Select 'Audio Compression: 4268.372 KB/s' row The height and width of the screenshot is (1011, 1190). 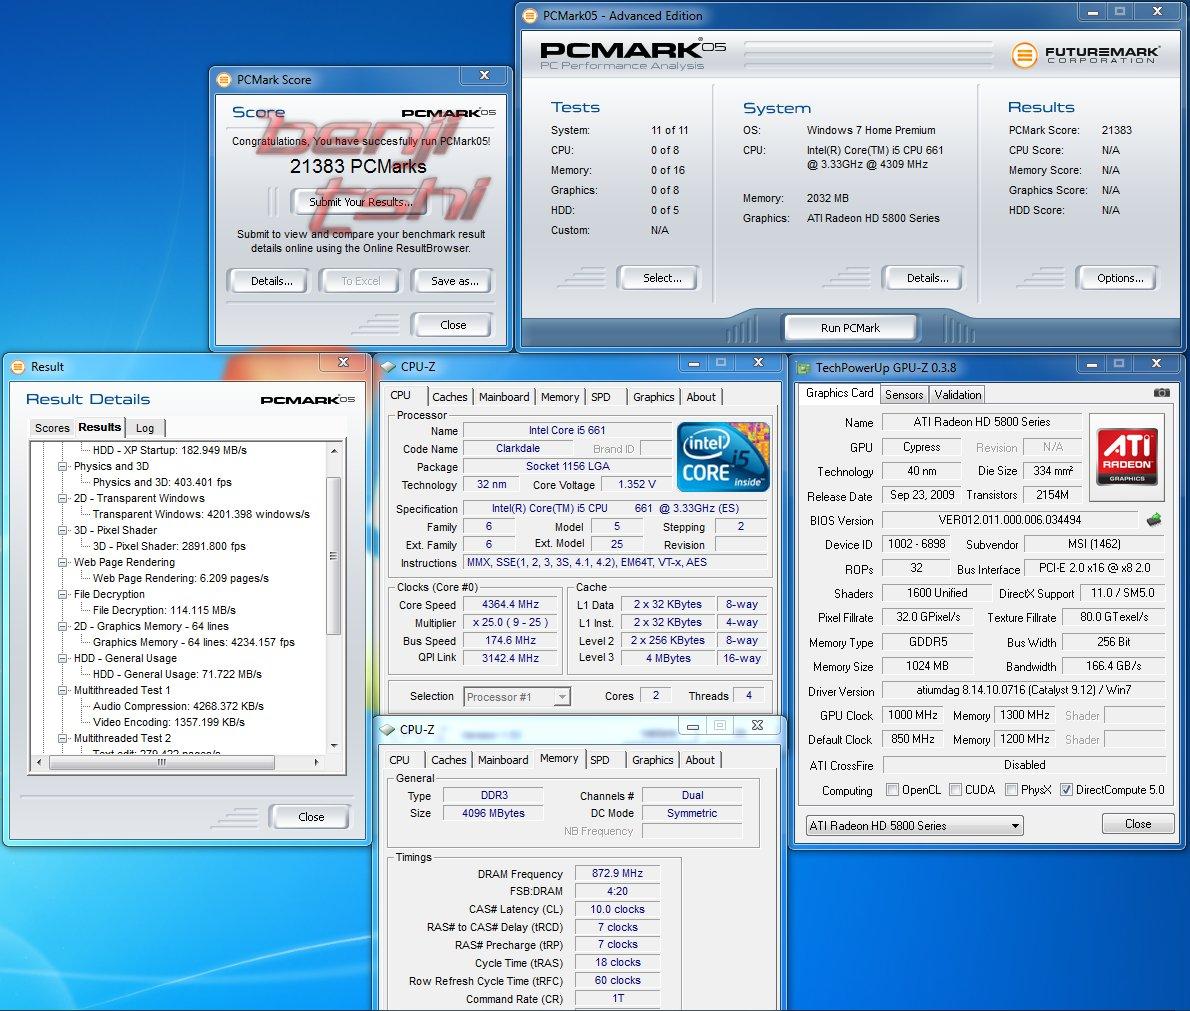tap(178, 707)
